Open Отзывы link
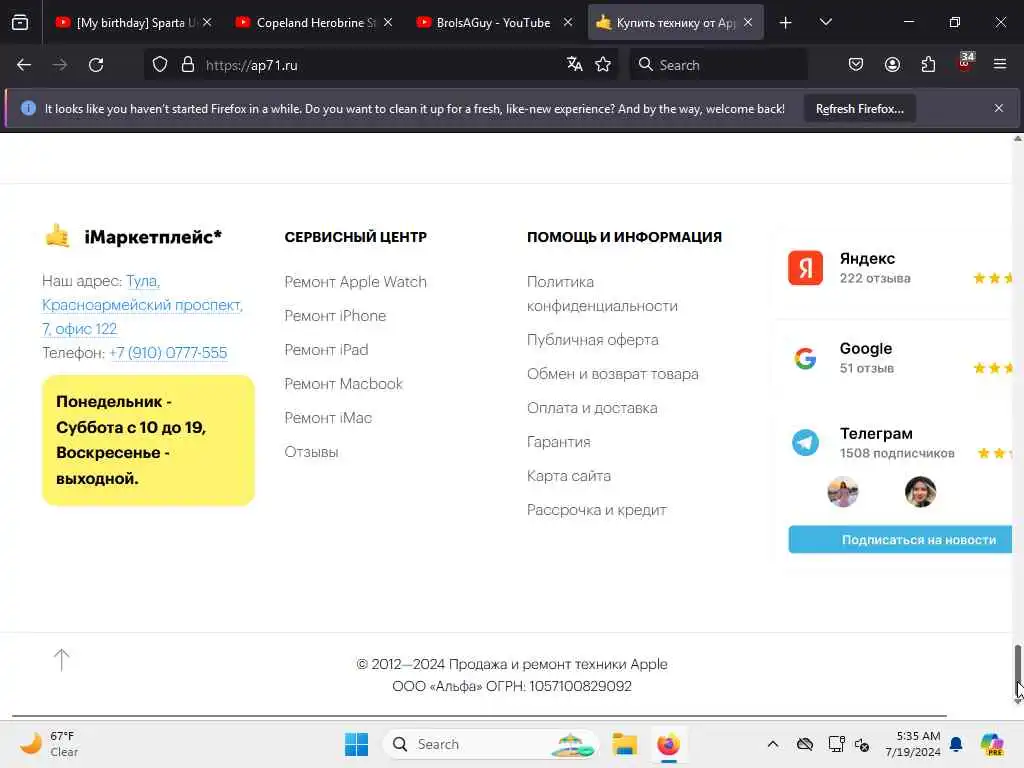This screenshot has width=1024, height=768. pyautogui.click(x=312, y=451)
